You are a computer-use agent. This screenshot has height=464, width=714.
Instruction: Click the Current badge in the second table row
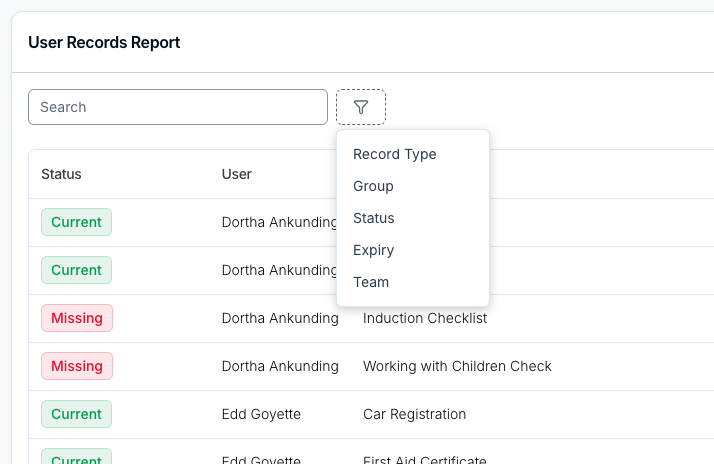click(x=76, y=270)
